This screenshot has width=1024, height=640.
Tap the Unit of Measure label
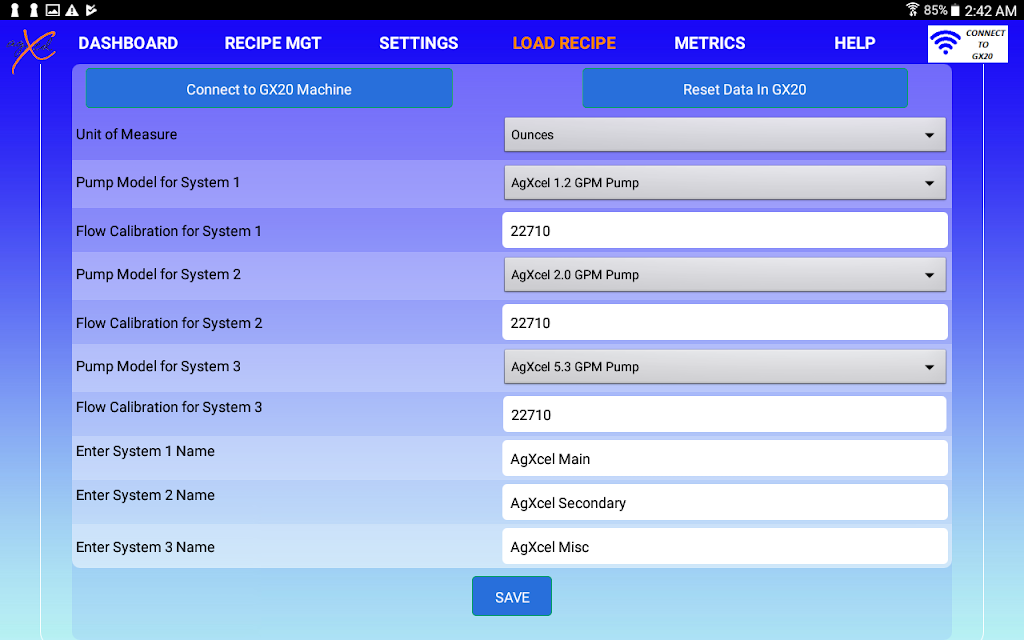tap(127, 135)
